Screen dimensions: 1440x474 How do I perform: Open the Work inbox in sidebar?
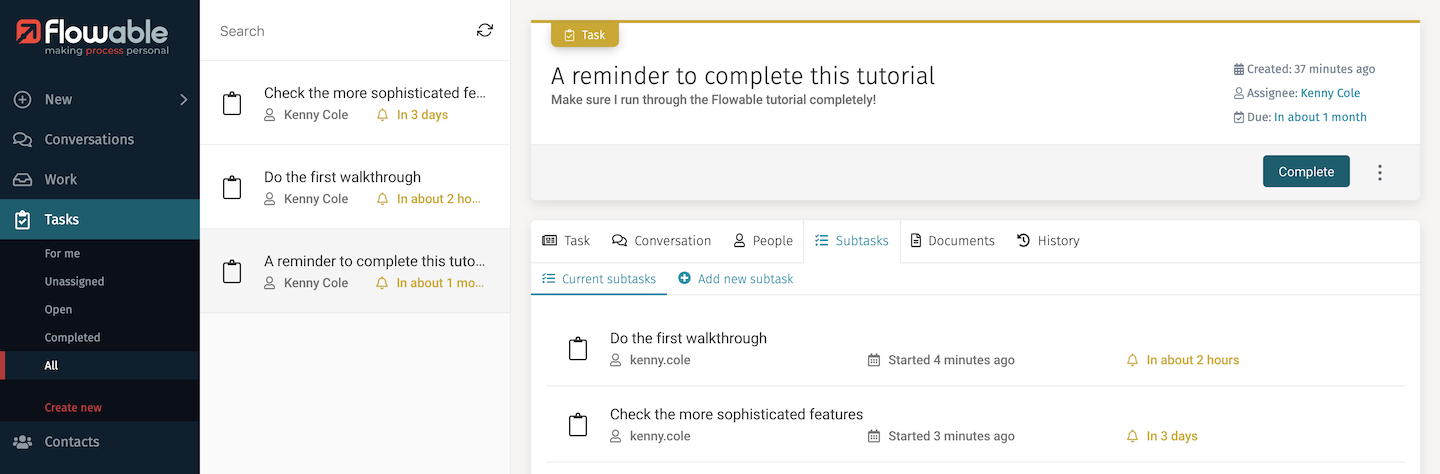pos(60,179)
